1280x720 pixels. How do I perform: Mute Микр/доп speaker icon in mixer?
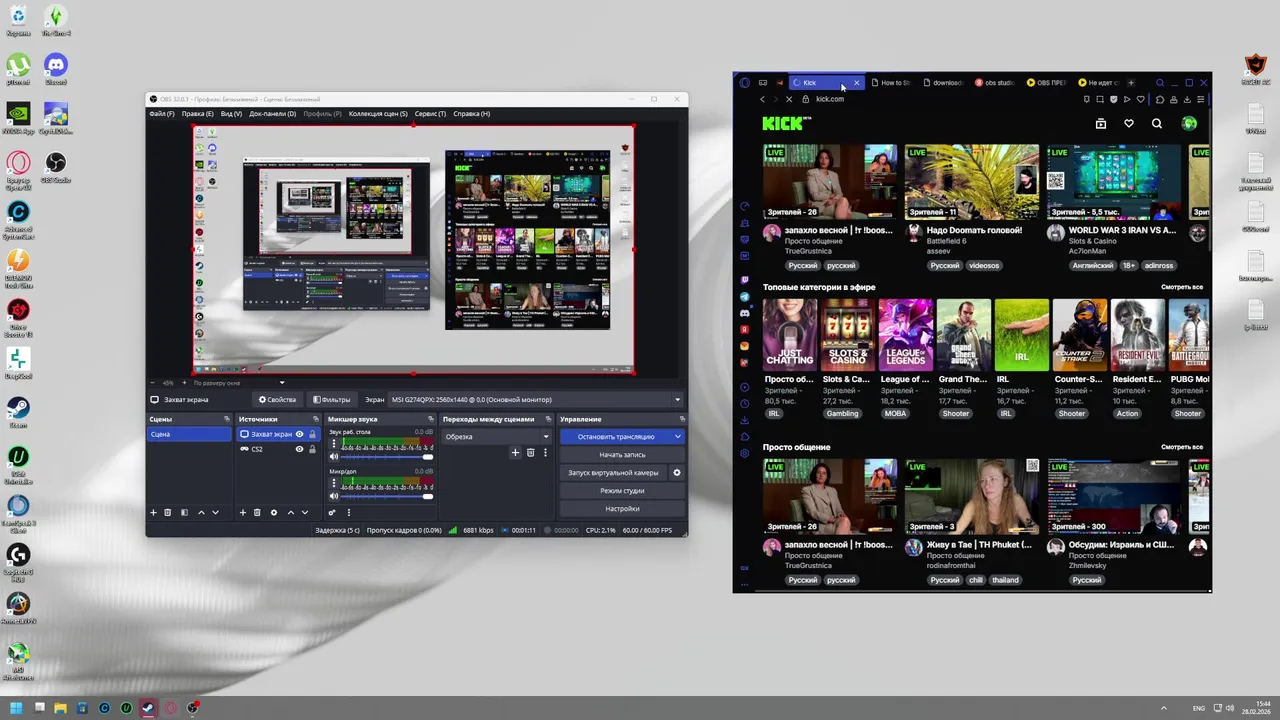334,496
